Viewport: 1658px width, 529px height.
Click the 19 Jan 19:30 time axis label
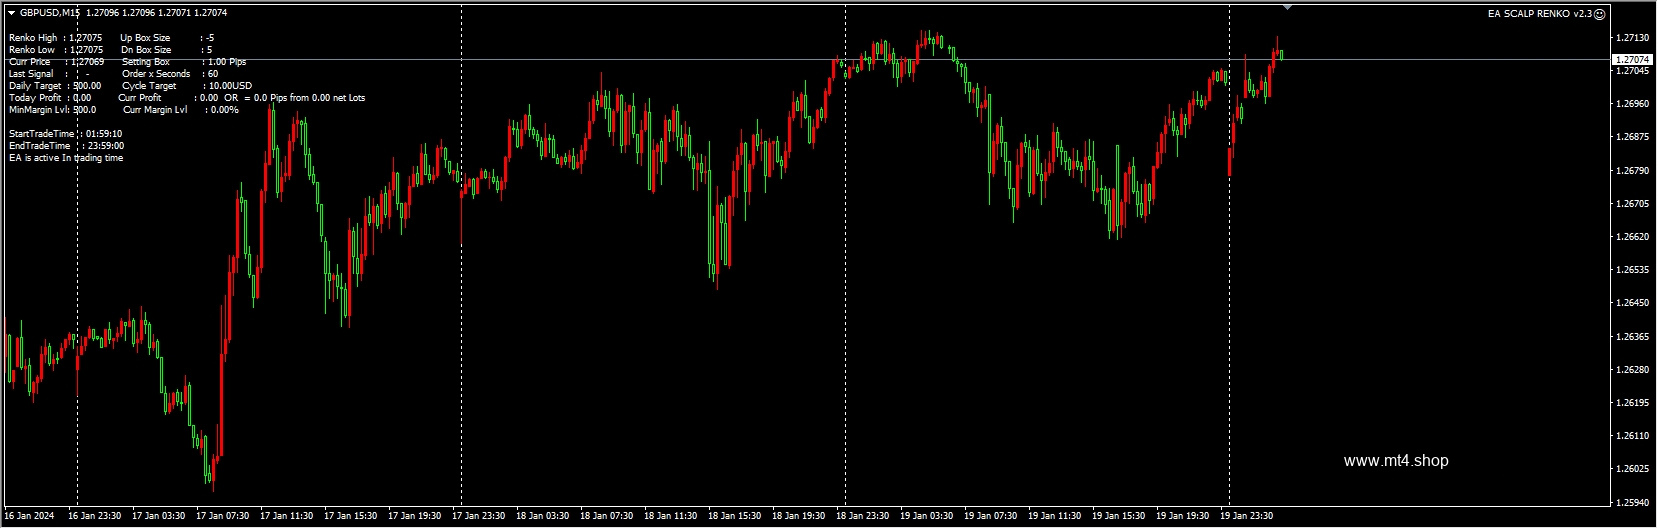point(1182,516)
